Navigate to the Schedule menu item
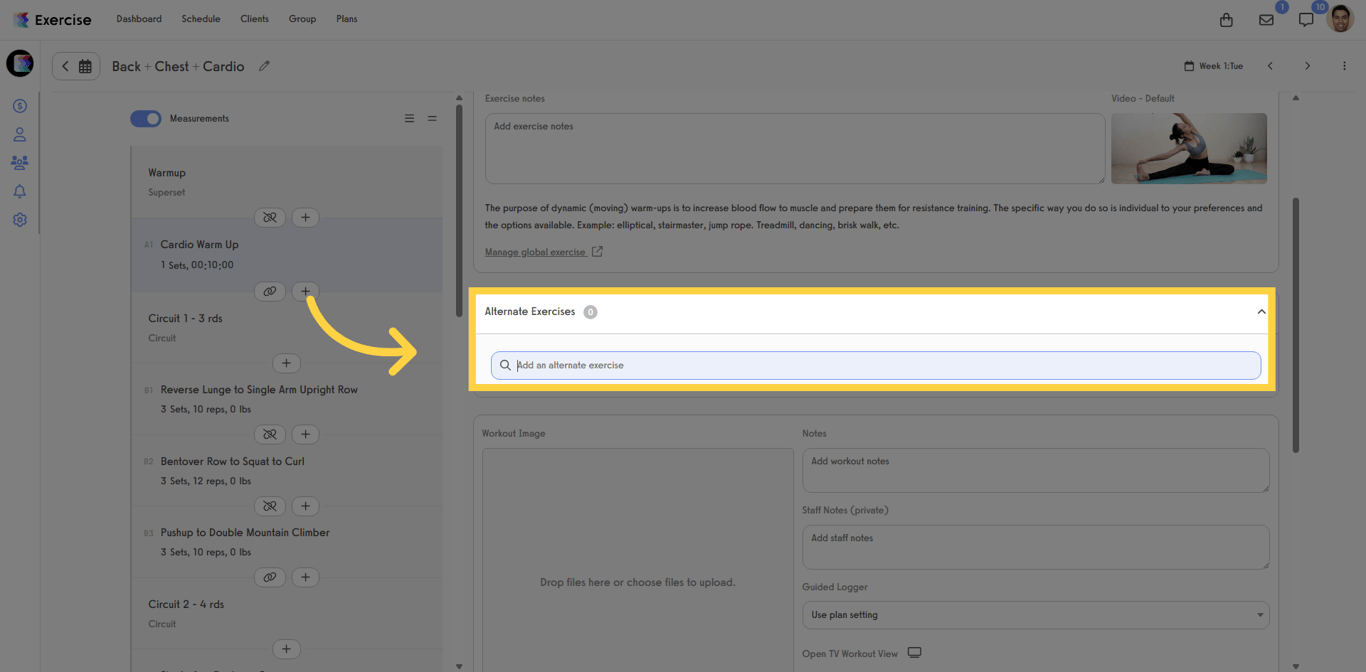This screenshot has height=672, width=1366. (x=200, y=18)
